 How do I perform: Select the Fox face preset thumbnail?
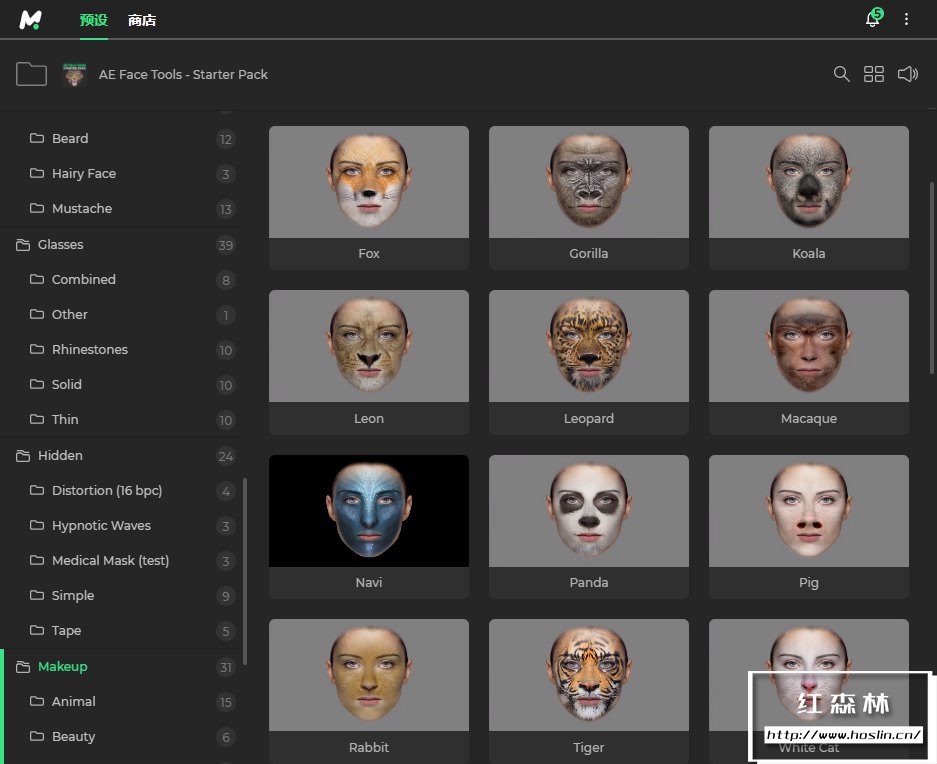point(369,182)
